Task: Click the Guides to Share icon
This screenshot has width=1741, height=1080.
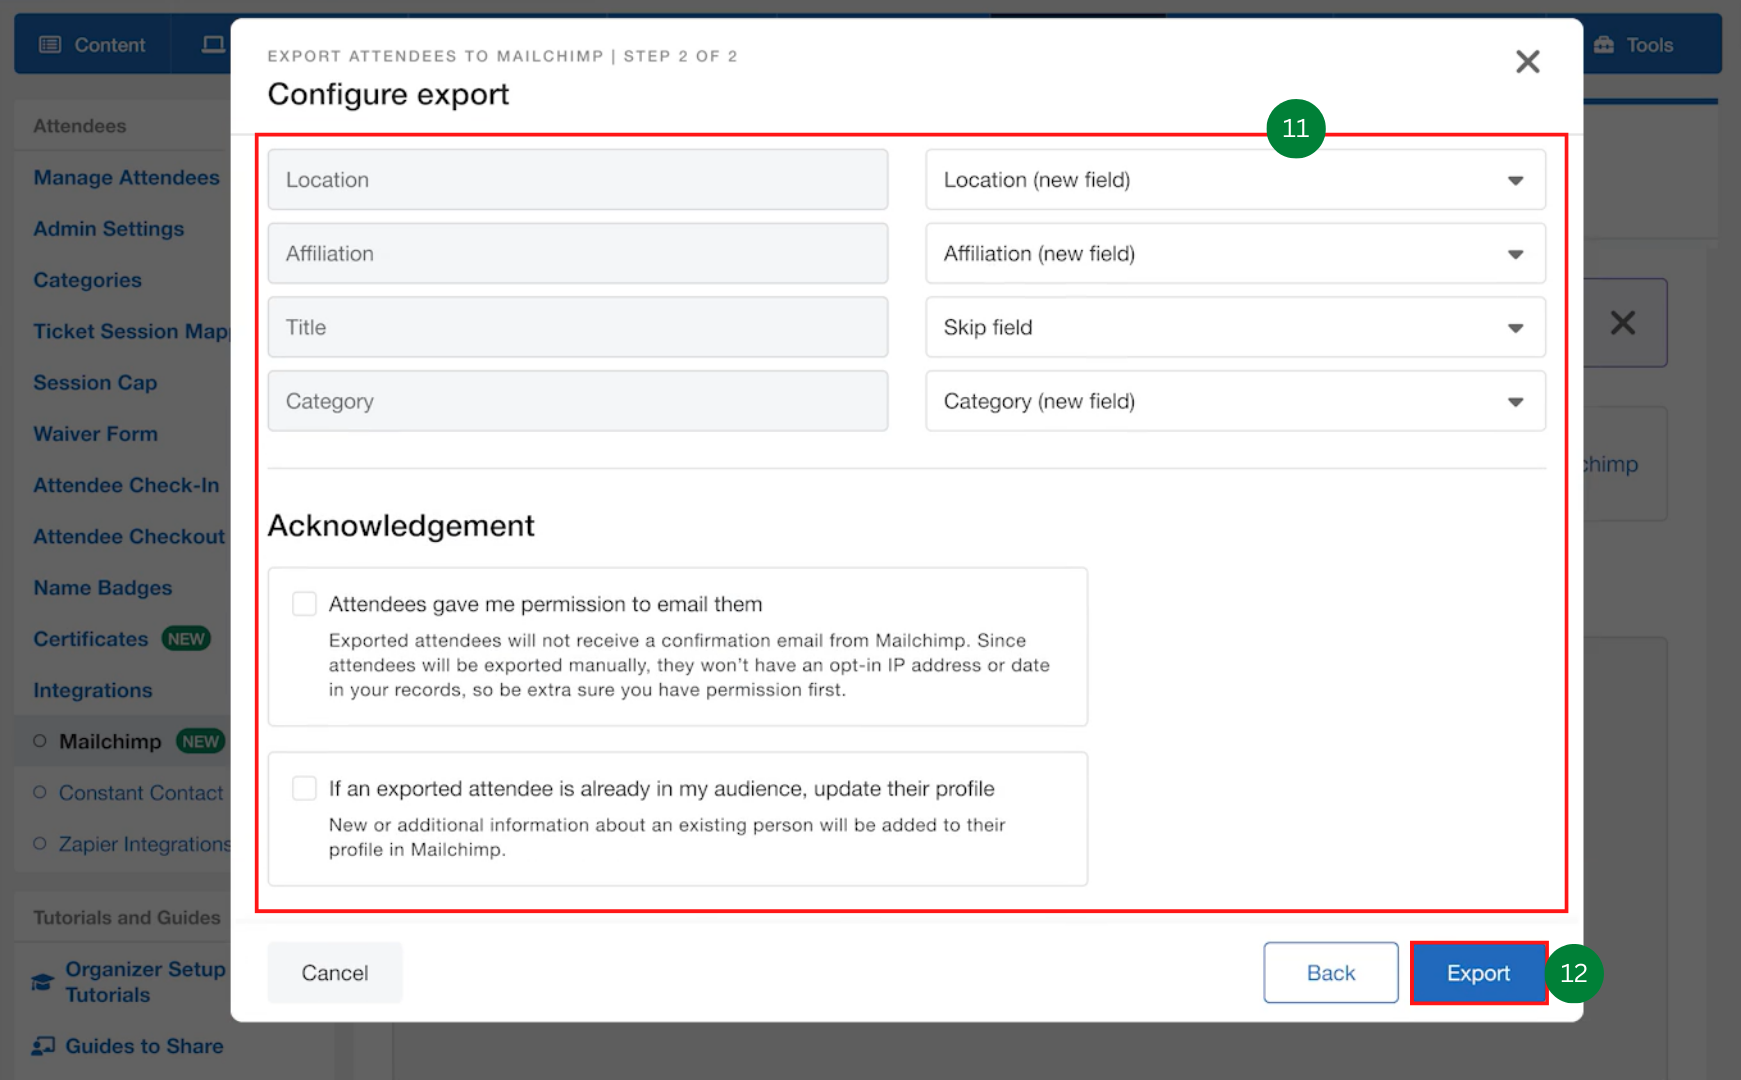Action: 43,1046
